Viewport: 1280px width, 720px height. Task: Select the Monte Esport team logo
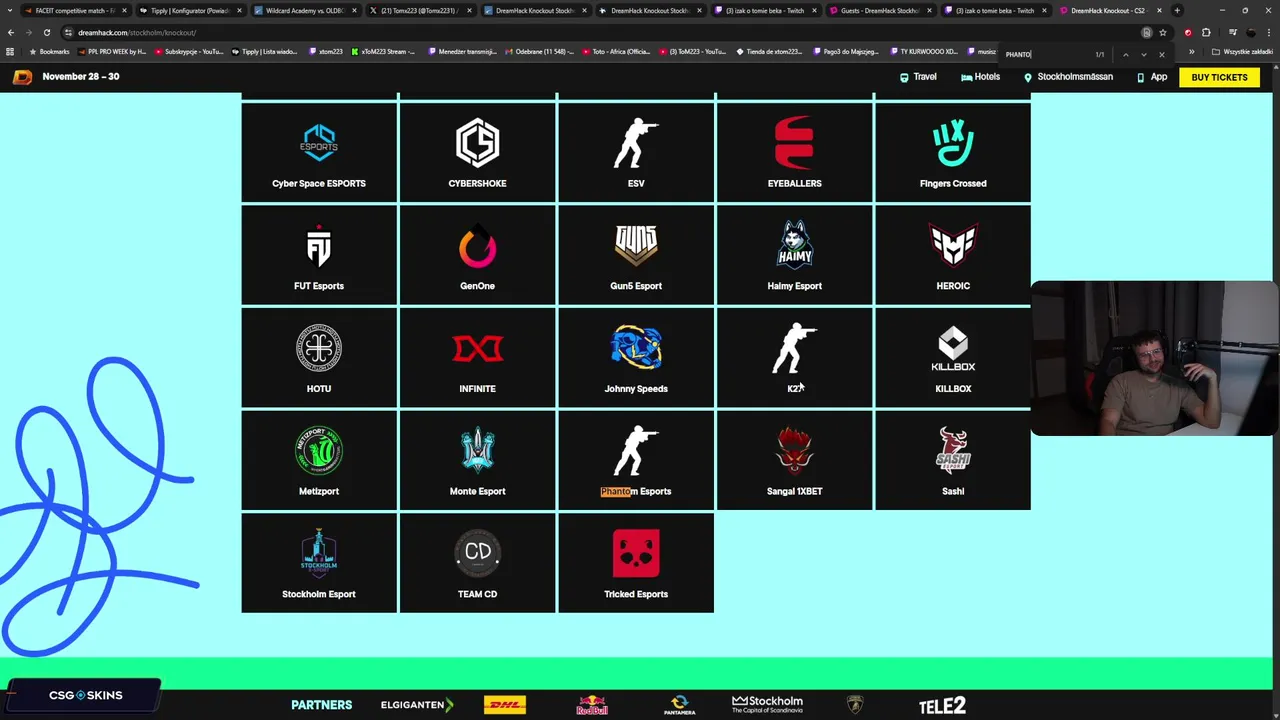pyautogui.click(x=477, y=451)
